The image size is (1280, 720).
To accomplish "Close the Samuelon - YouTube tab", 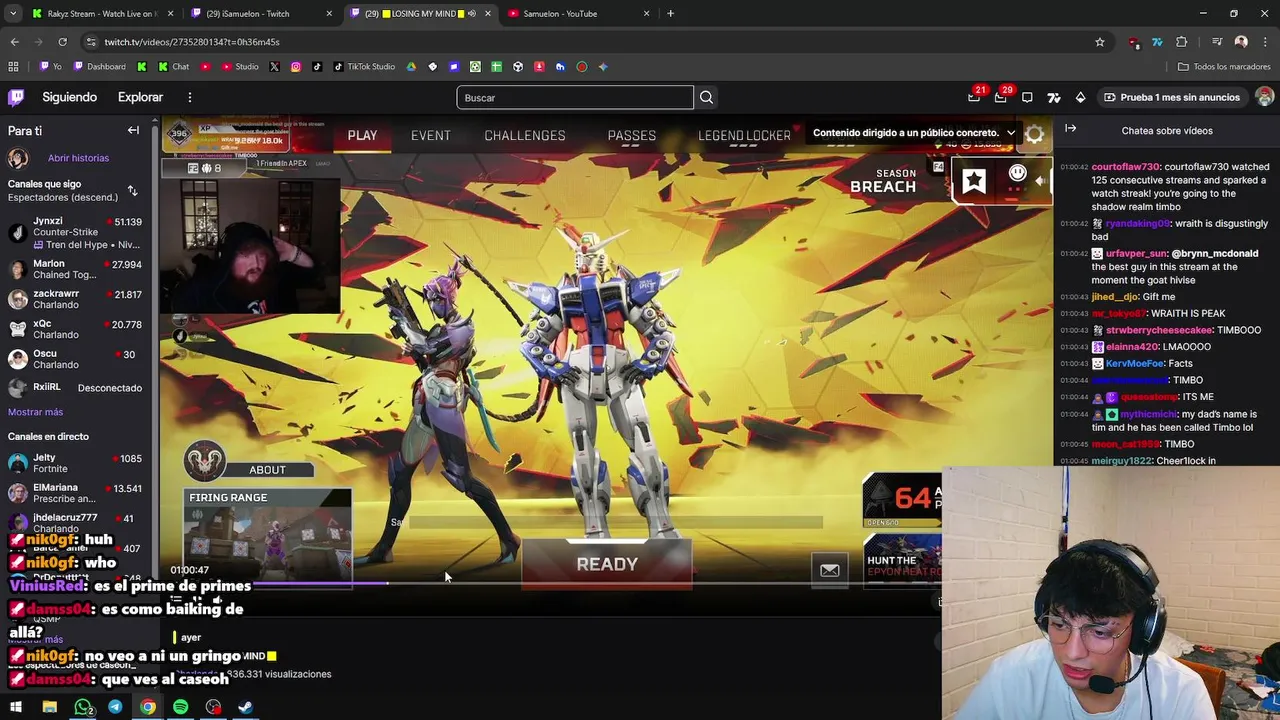I will tap(646, 14).
